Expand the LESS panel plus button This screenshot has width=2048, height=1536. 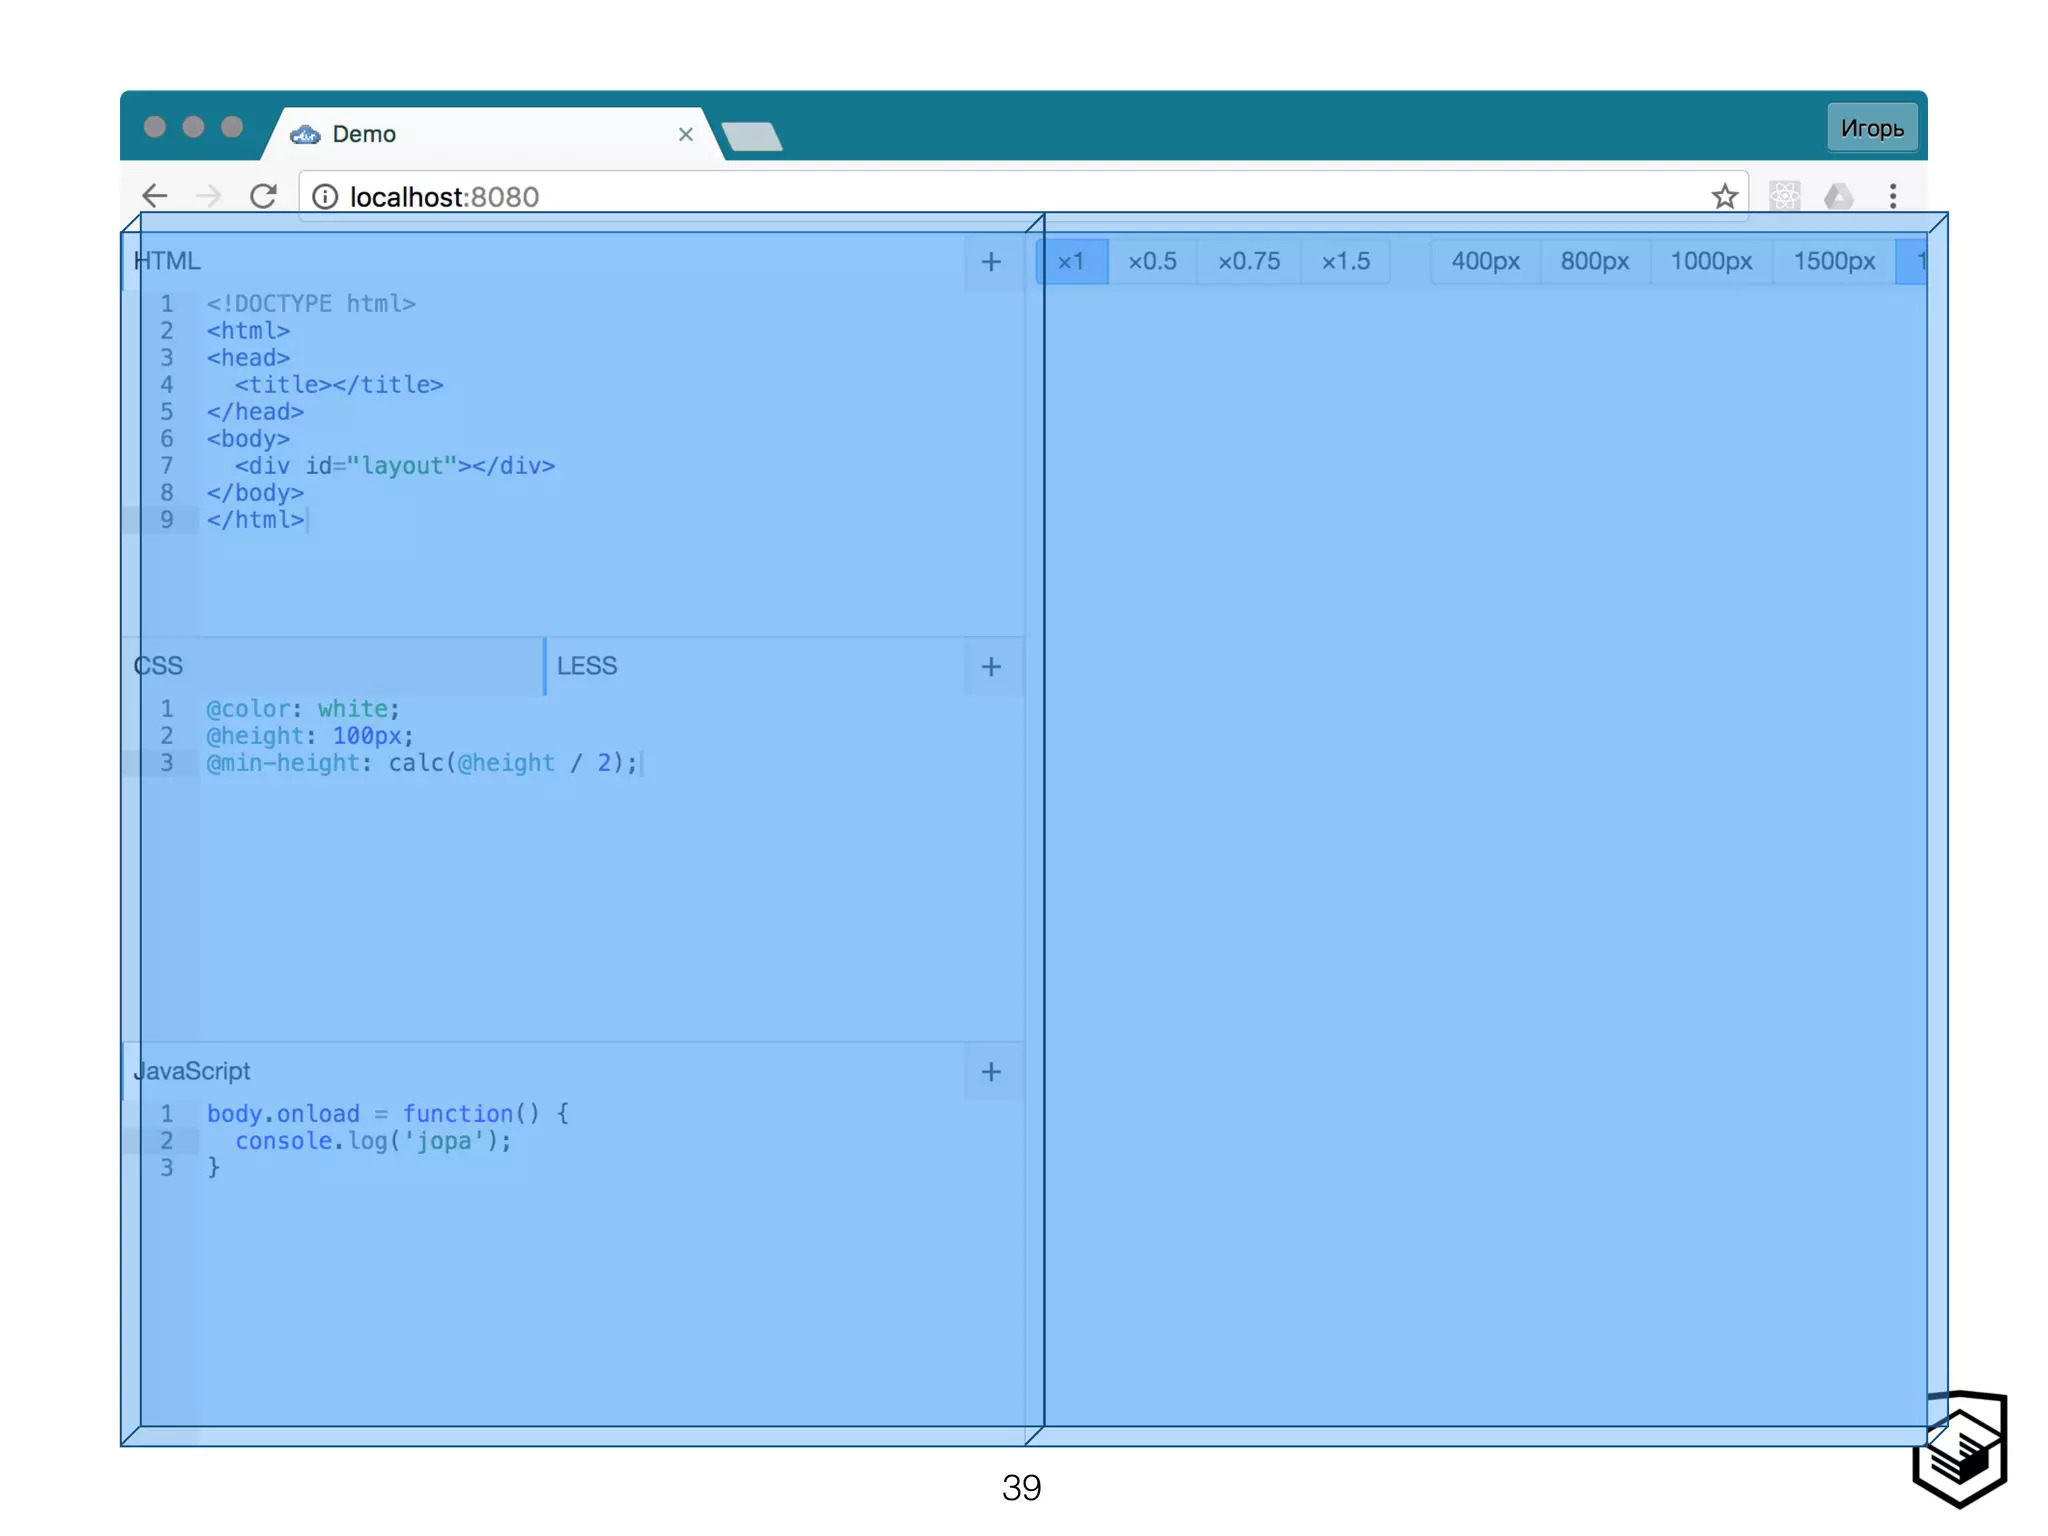(x=991, y=667)
